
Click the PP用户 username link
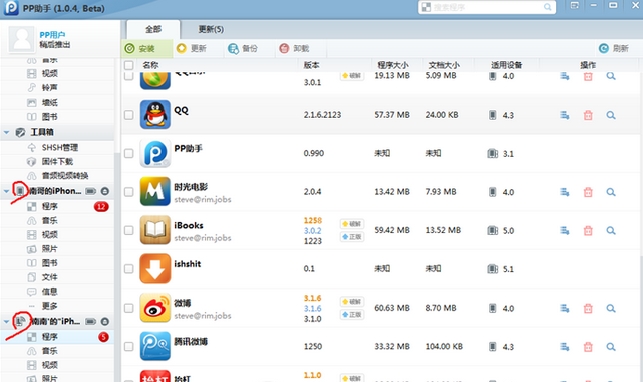(52, 35)
